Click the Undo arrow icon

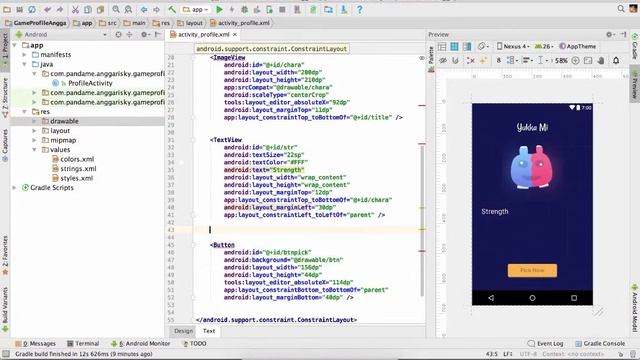tap(48, 9)
